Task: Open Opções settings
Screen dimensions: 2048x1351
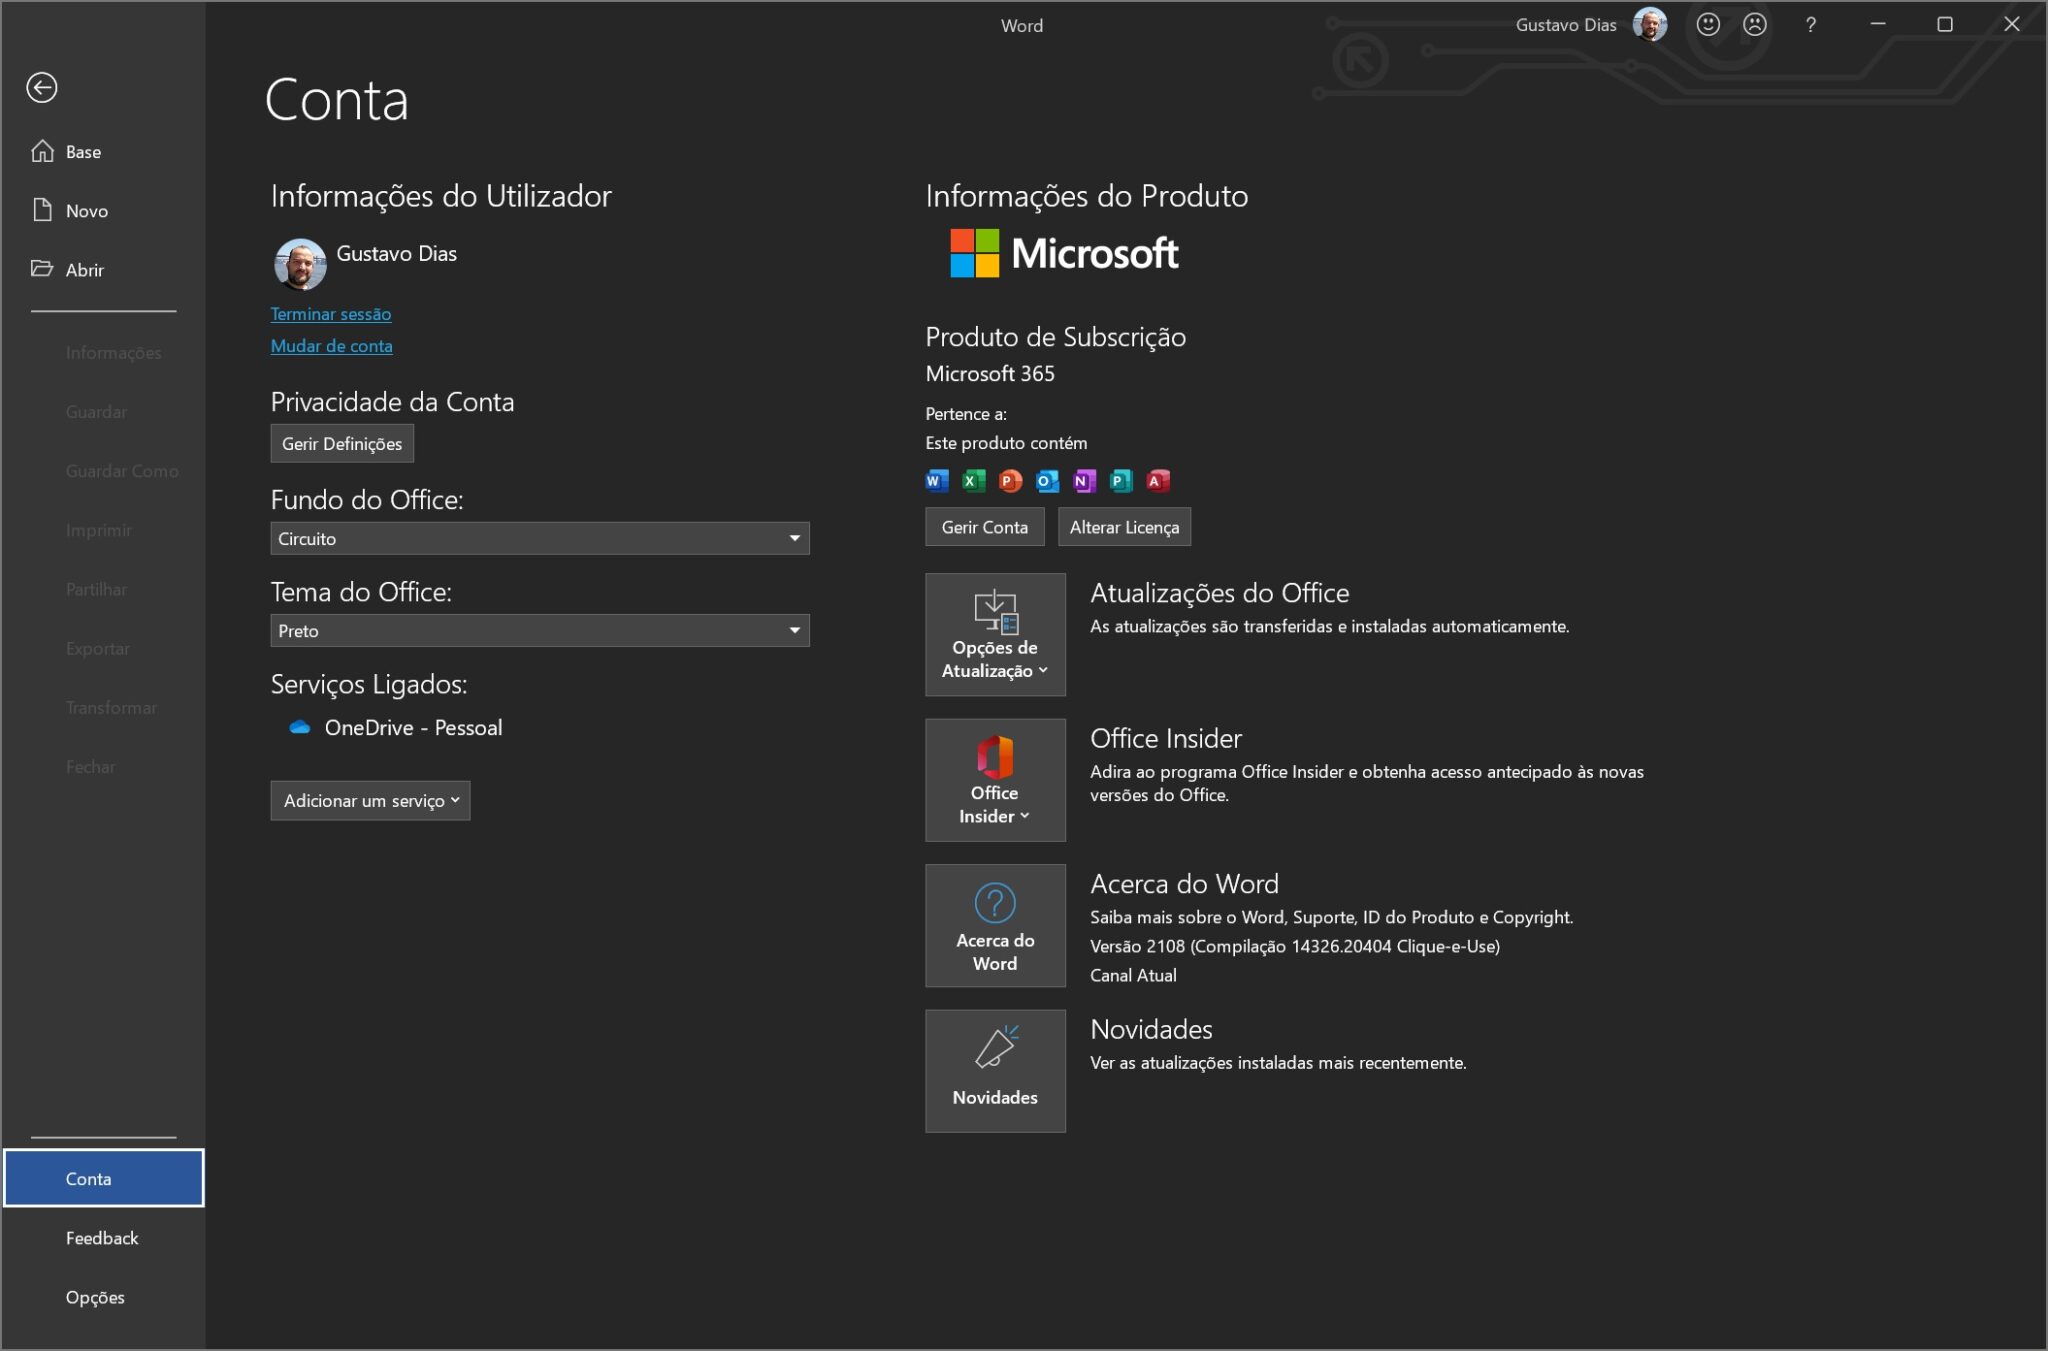Action: [103, 1297]
